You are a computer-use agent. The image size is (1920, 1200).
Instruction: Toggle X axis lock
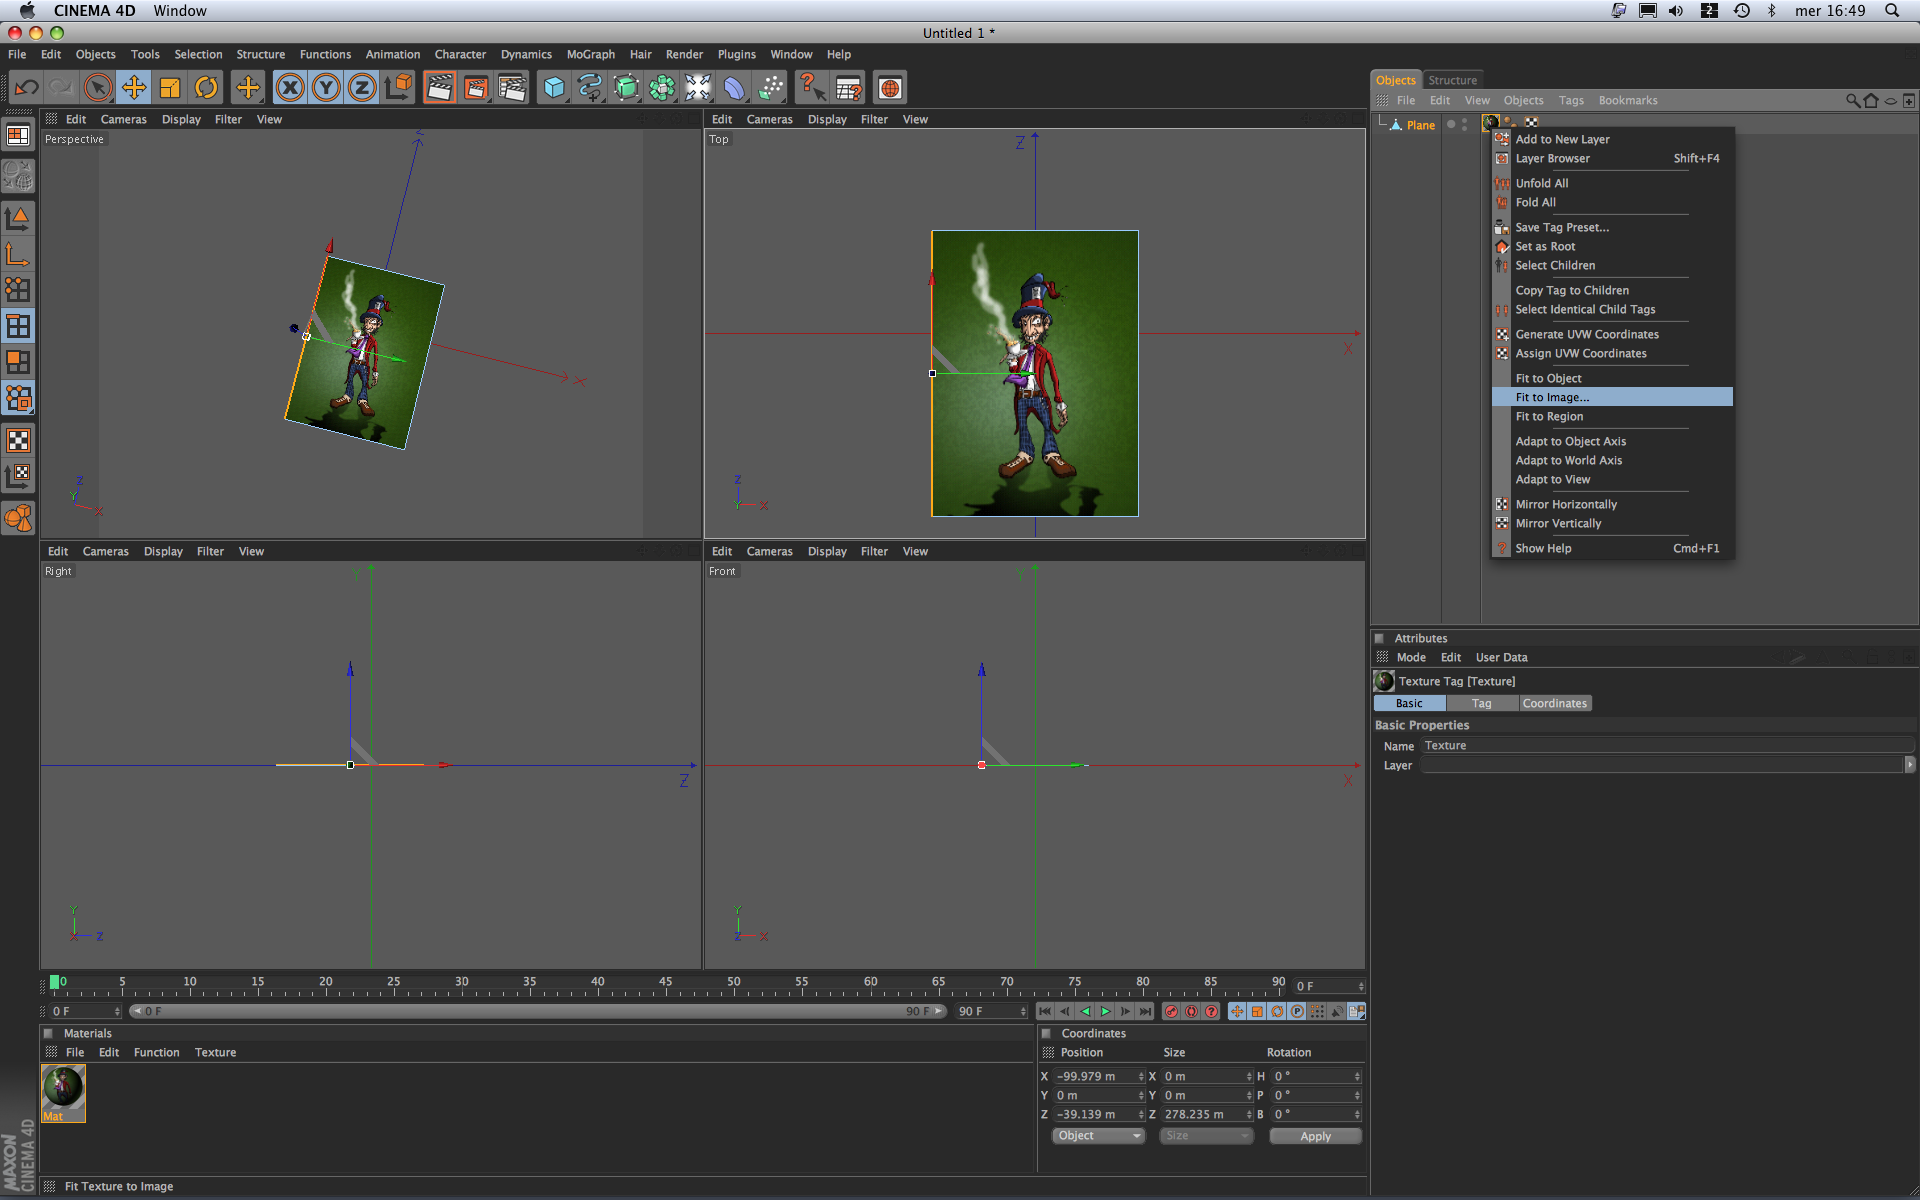coord(289,88)
